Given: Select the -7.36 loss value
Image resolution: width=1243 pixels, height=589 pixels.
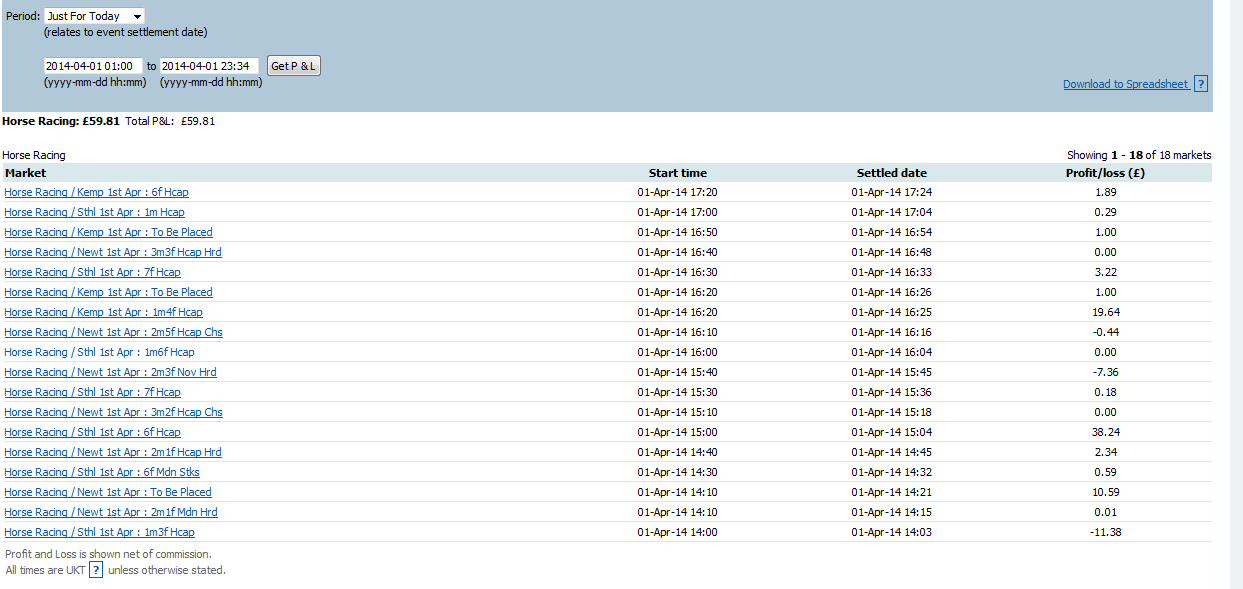Looking at the screenshot, I should tap(1105, 372).
